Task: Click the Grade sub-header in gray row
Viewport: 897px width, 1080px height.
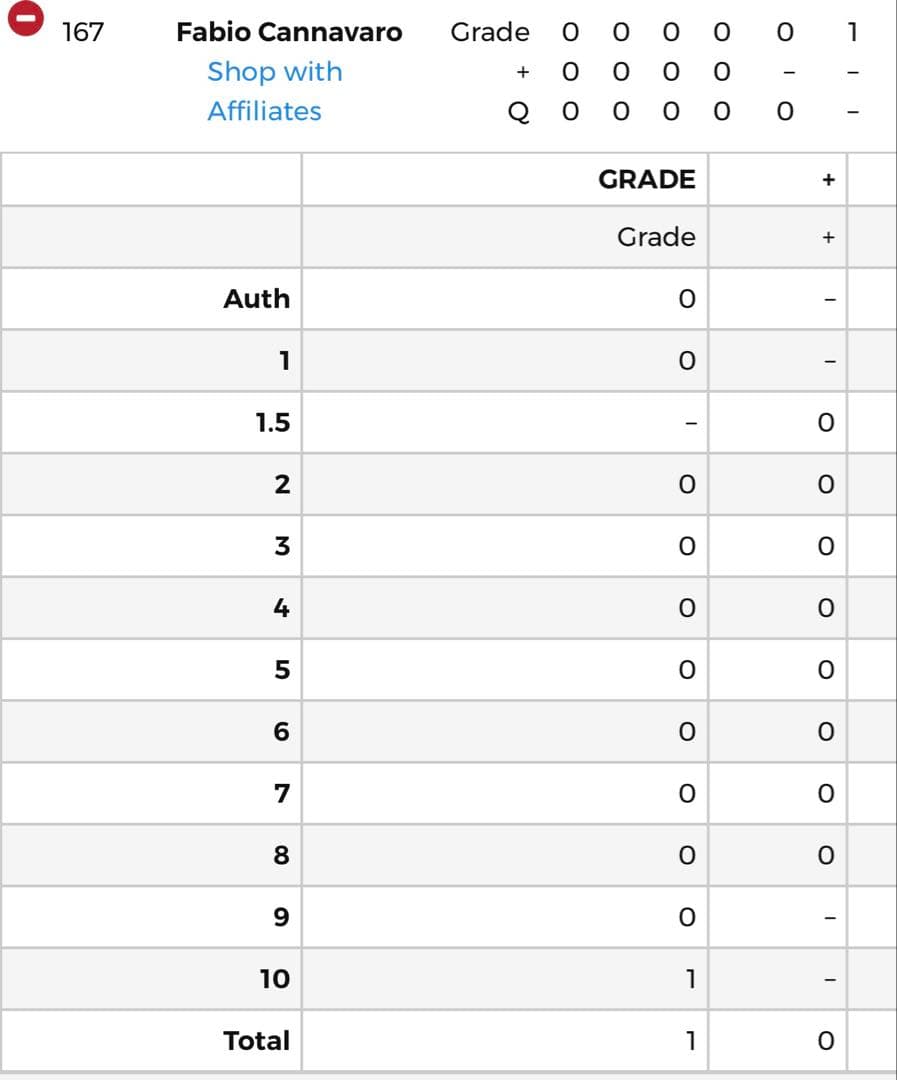Action: (x=655, y=237)
